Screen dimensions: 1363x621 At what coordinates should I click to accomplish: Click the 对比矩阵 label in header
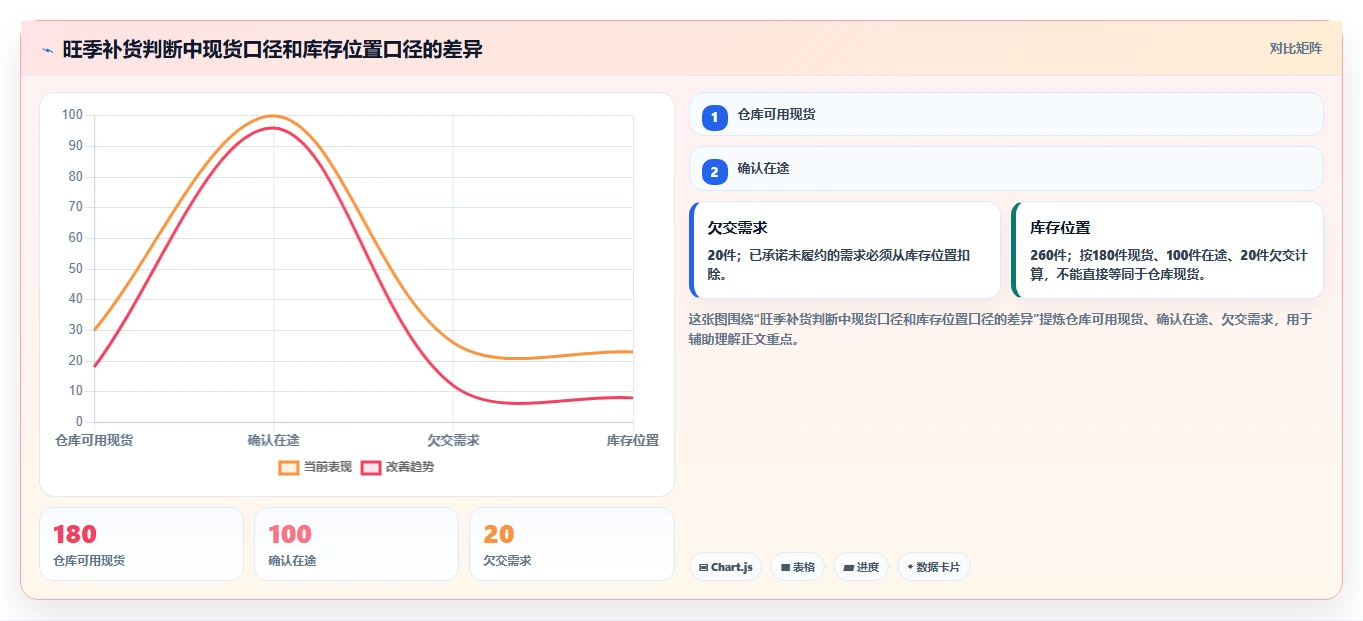click(x=1296, y=48)
